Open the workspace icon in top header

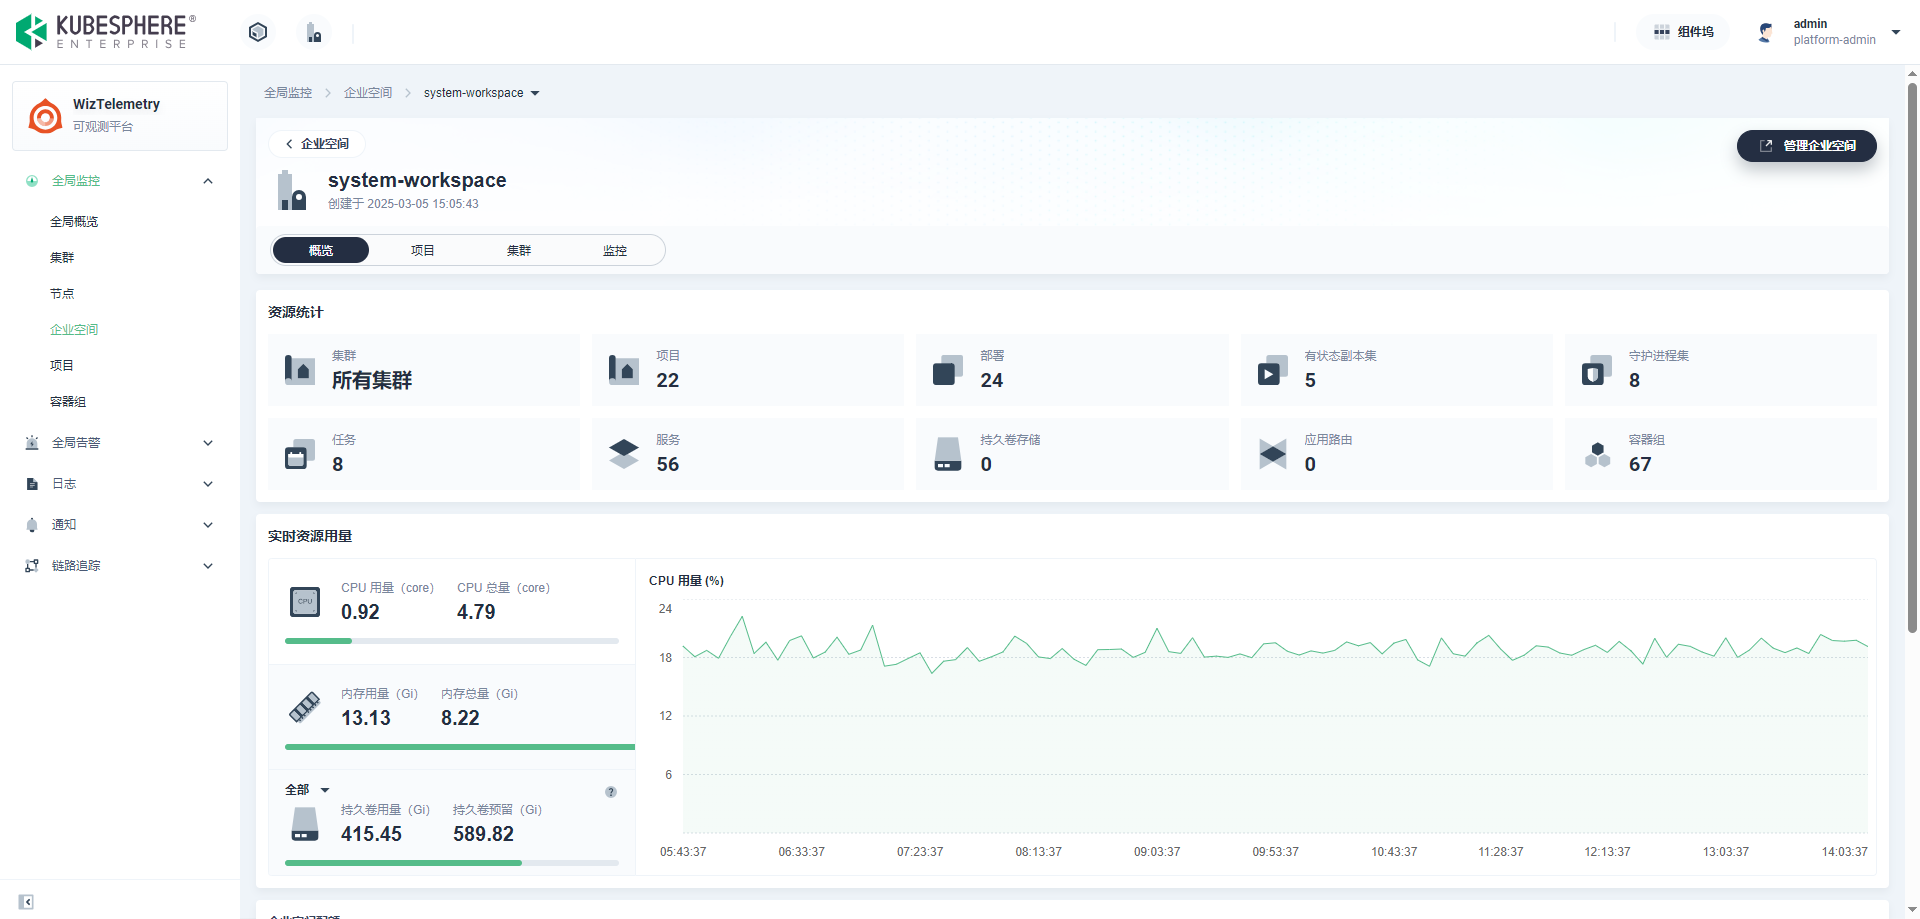tap(314, 33)
